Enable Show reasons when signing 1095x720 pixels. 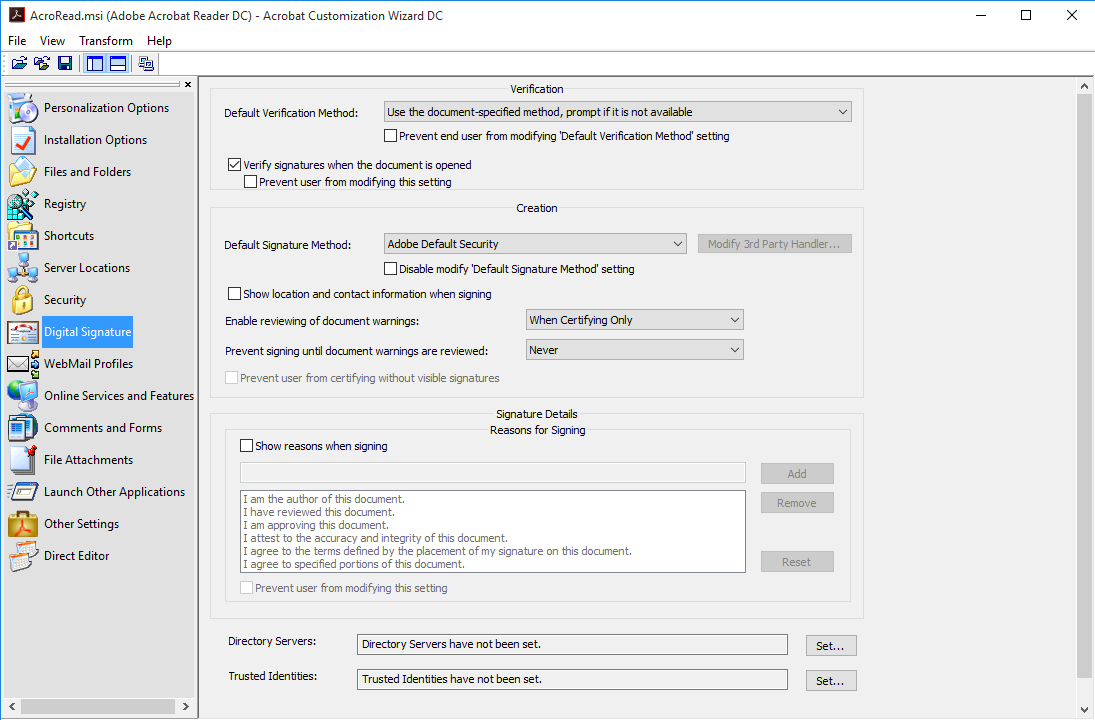pos(247,446)
